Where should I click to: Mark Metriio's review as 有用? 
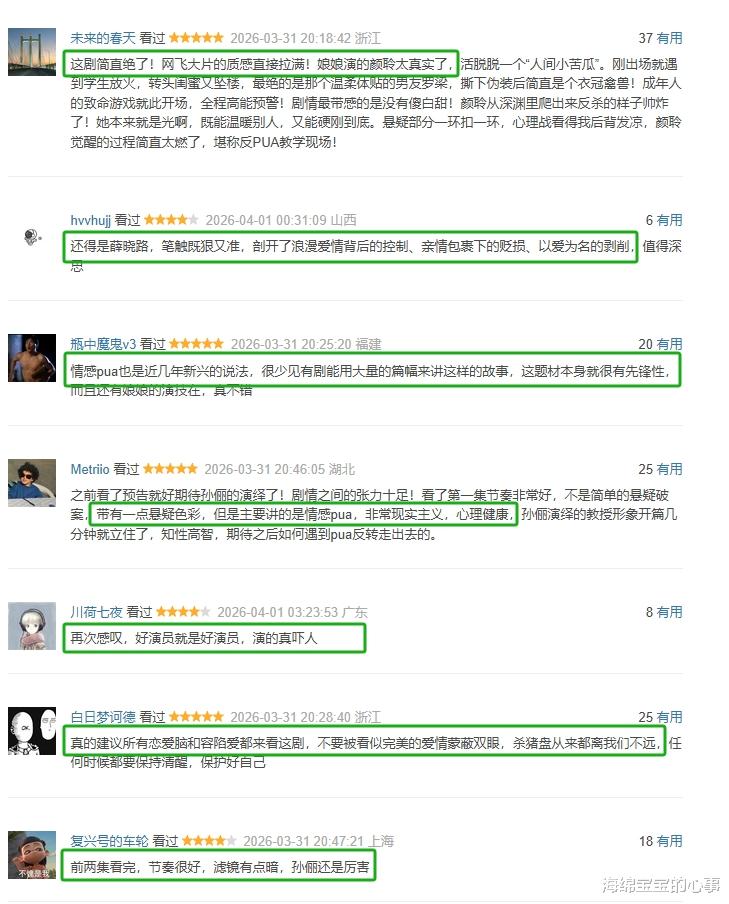tap(670, 469)
